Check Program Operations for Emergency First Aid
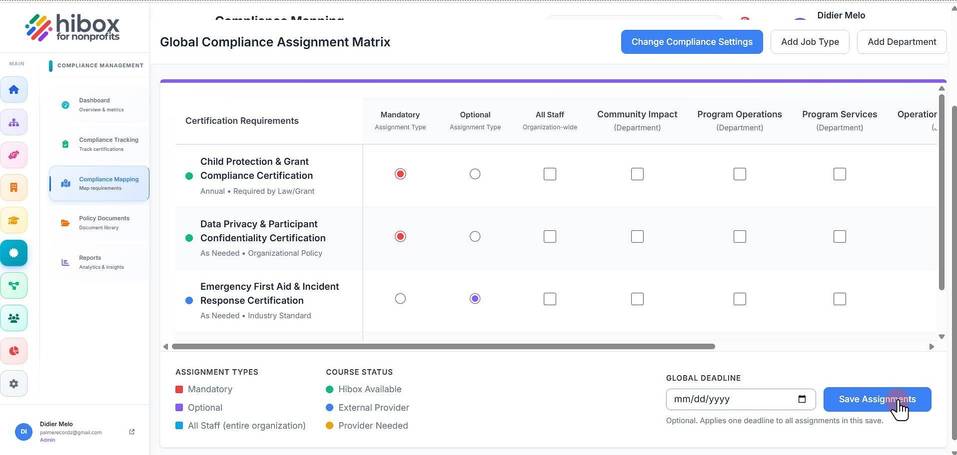 [740, 299]
